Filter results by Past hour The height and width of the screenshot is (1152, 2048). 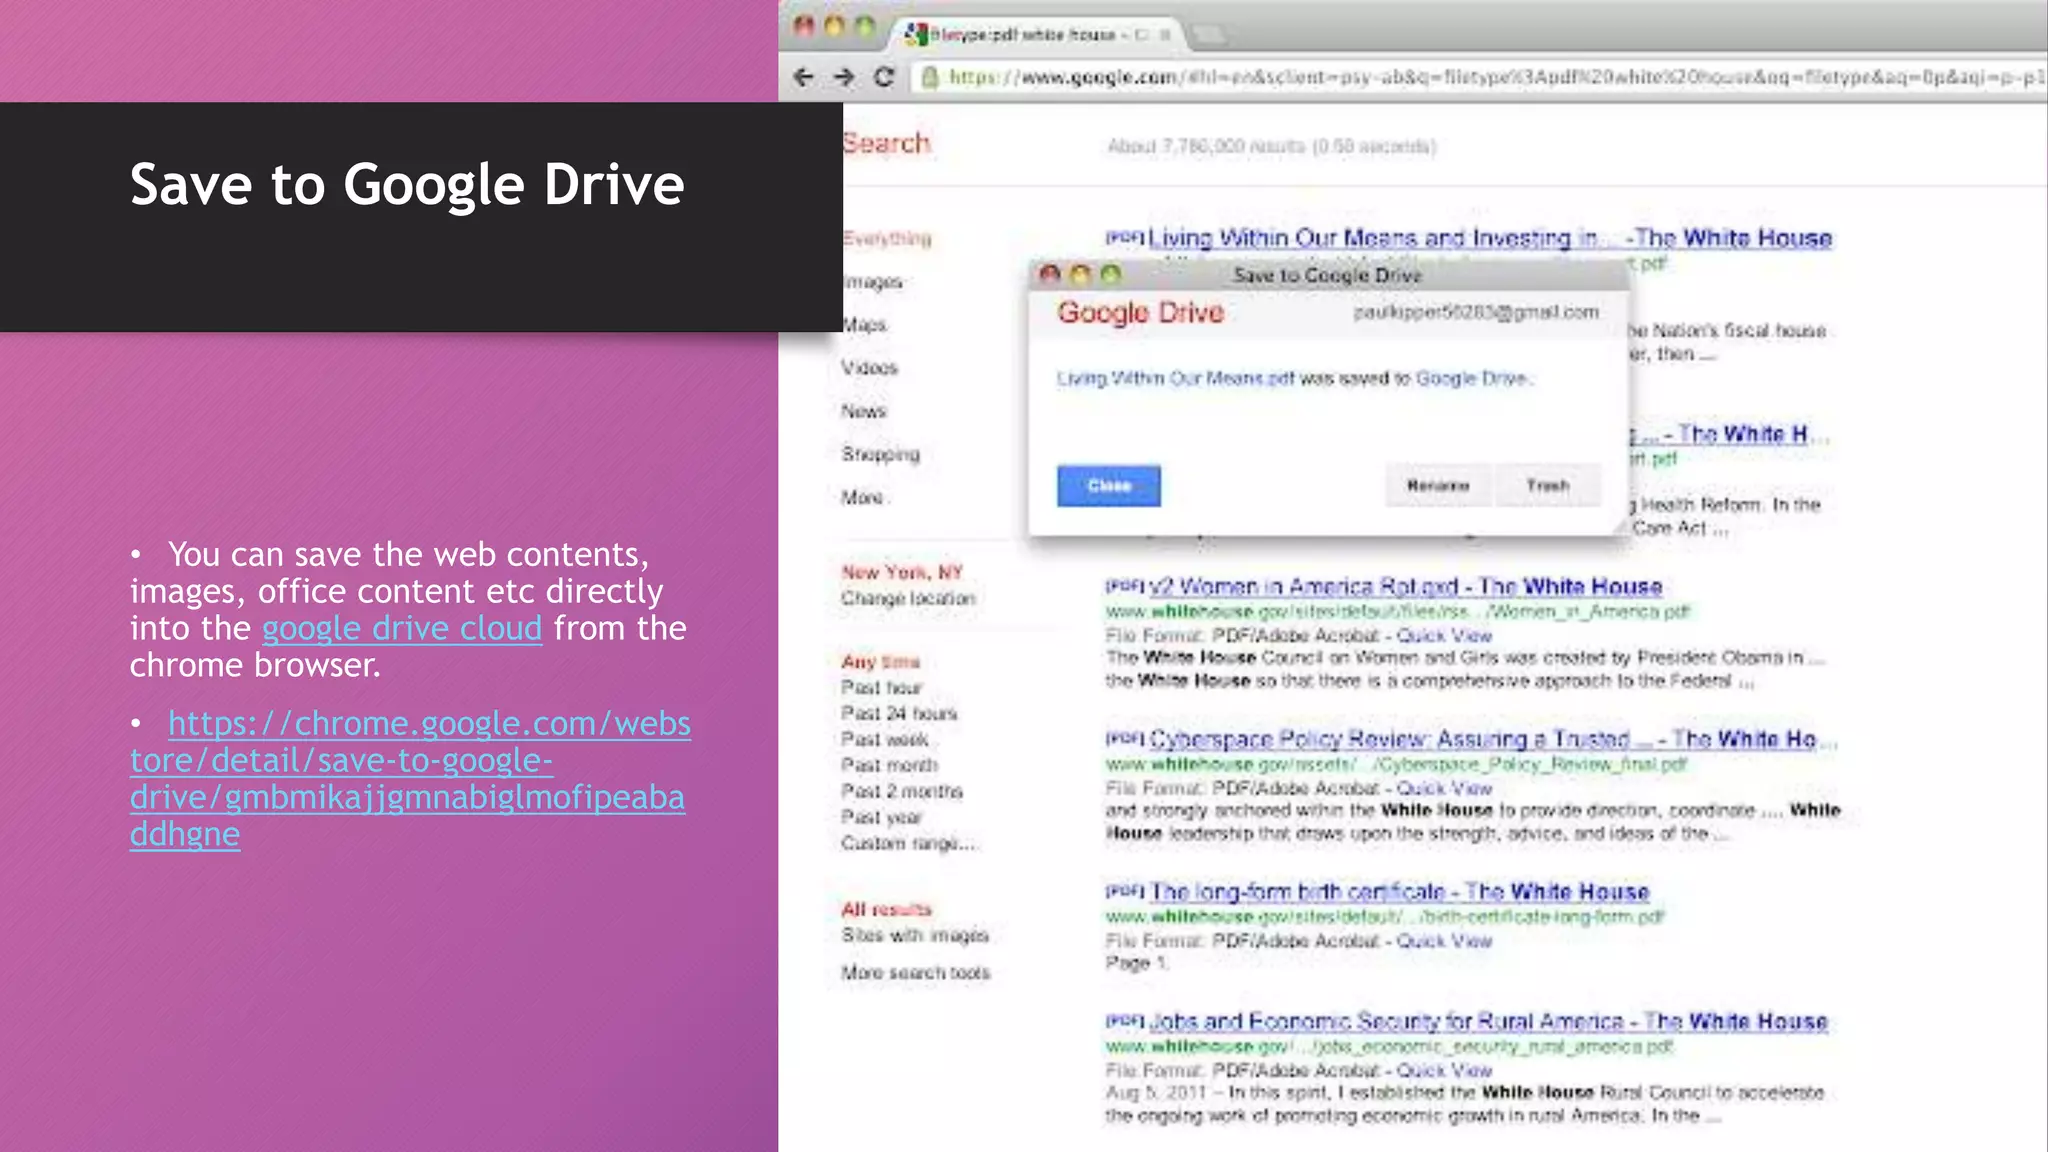click(x=881, y=688)
